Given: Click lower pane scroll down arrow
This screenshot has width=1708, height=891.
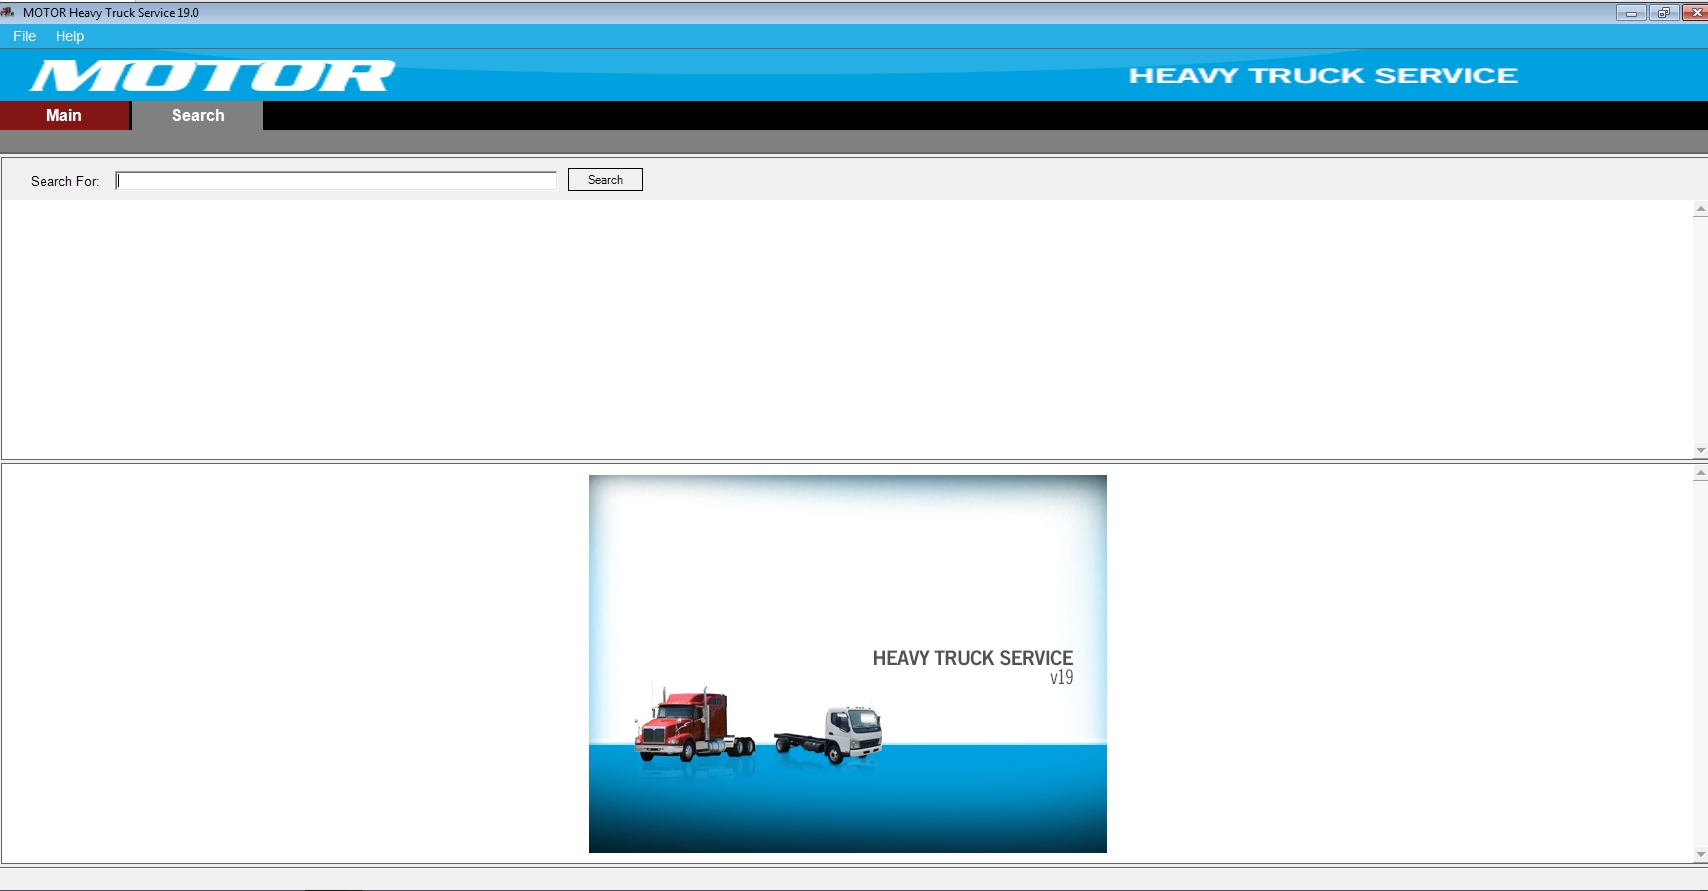Looking at the screenshot, I should 1700,855.
